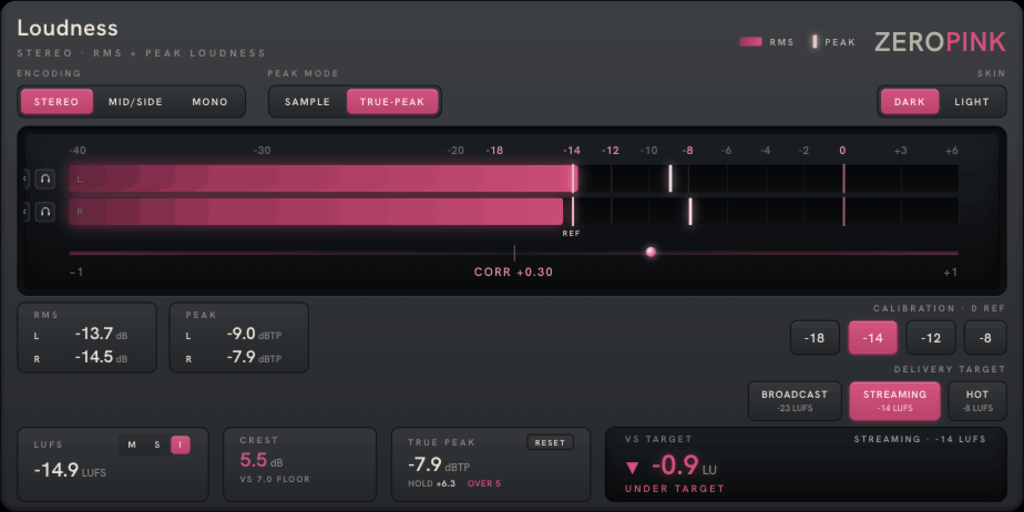
Task: Click RMS R value -14.5 dB
Action: coord(101,358)
